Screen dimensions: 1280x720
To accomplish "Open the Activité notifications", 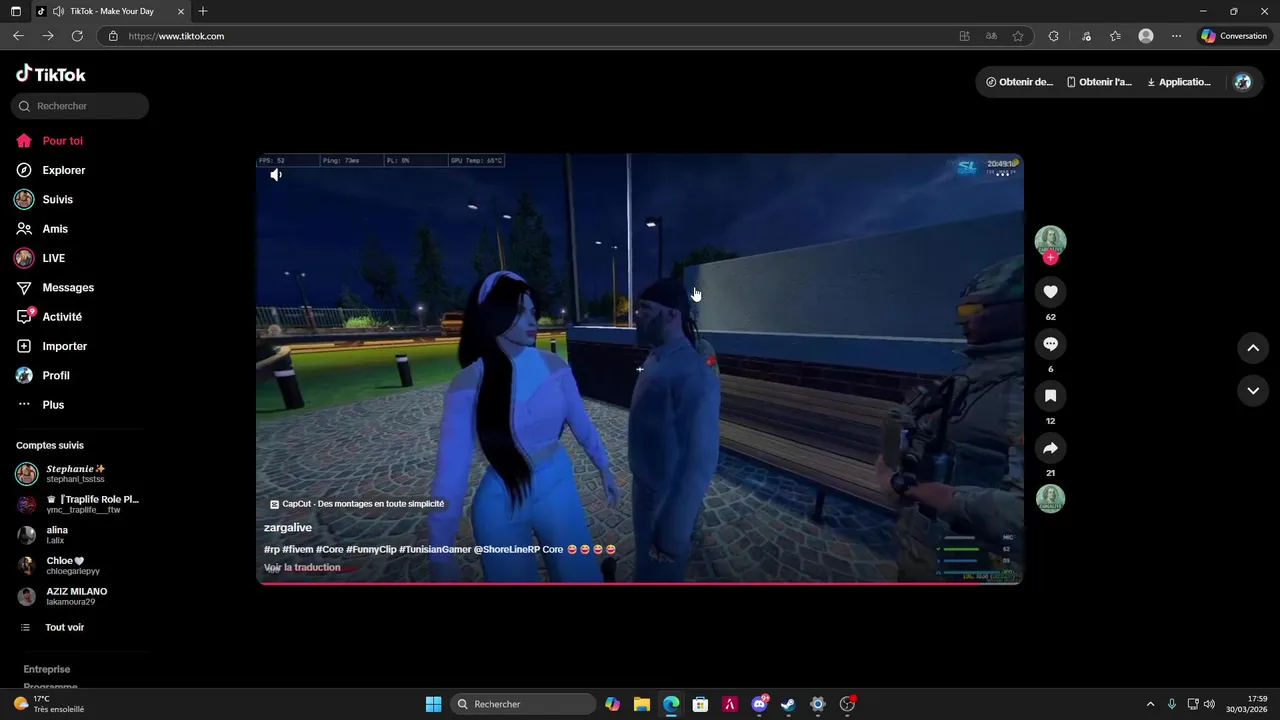I will coord(62,317).
